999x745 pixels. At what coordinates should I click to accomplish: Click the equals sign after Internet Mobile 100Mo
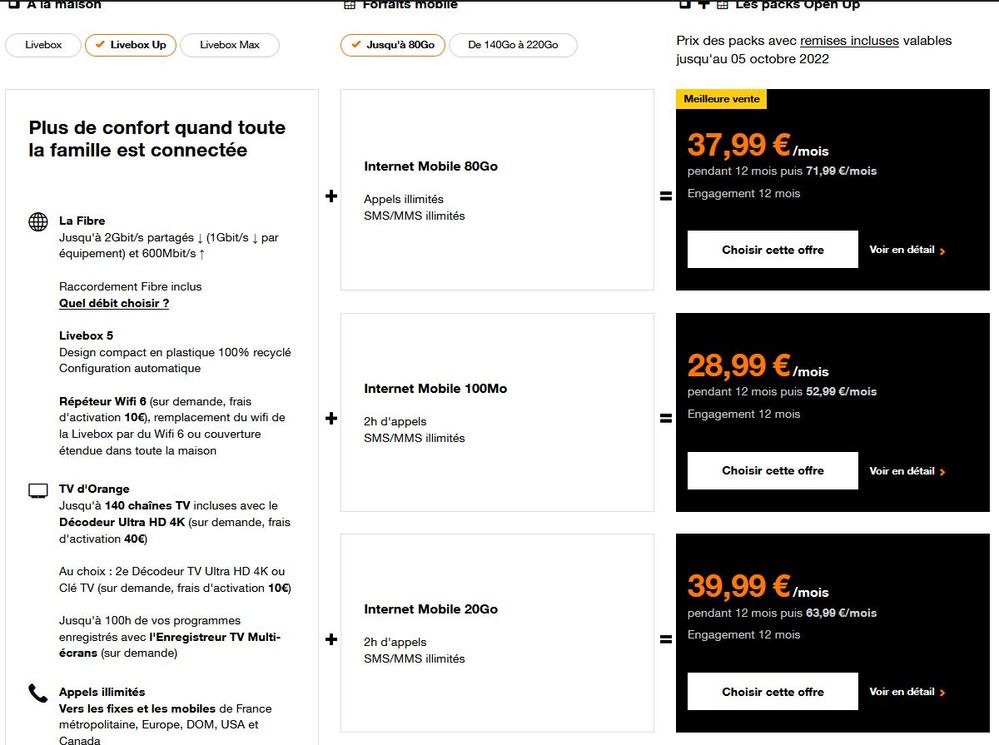tap(666, 418)
